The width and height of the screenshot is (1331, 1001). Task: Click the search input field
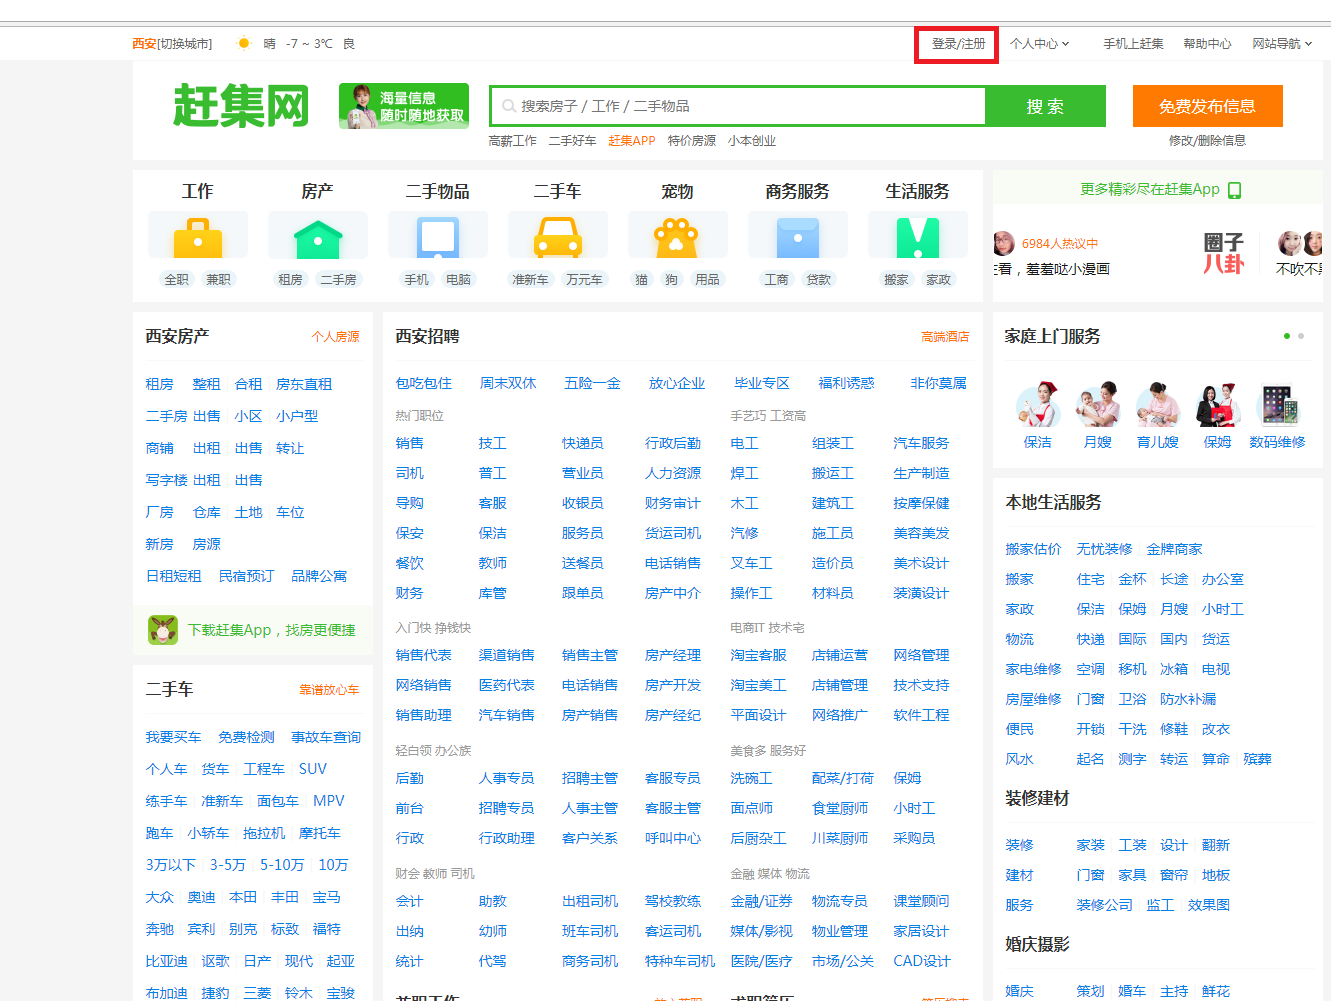point(740,106)
